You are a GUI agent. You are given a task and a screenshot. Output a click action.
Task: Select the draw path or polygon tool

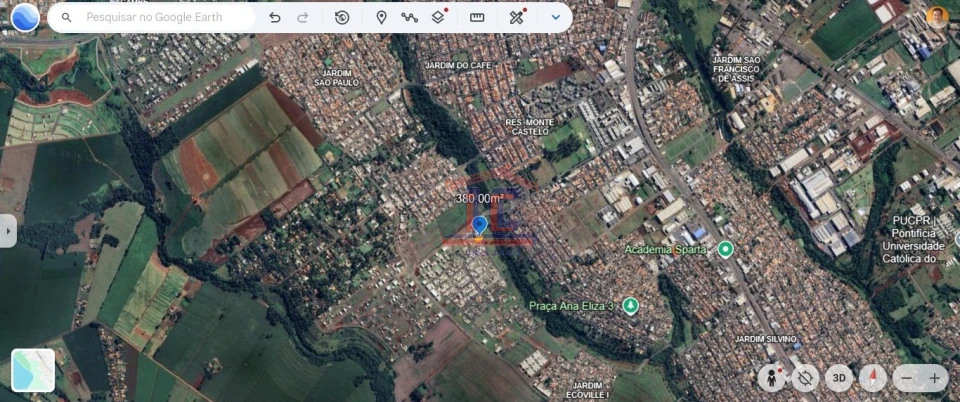(409, 17)
